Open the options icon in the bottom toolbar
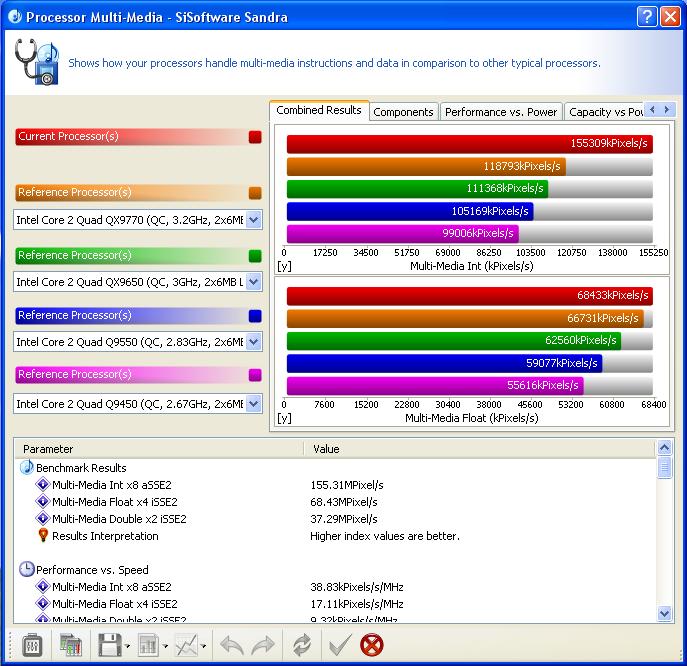Viewport: 687px width, 666px height. 32,645
